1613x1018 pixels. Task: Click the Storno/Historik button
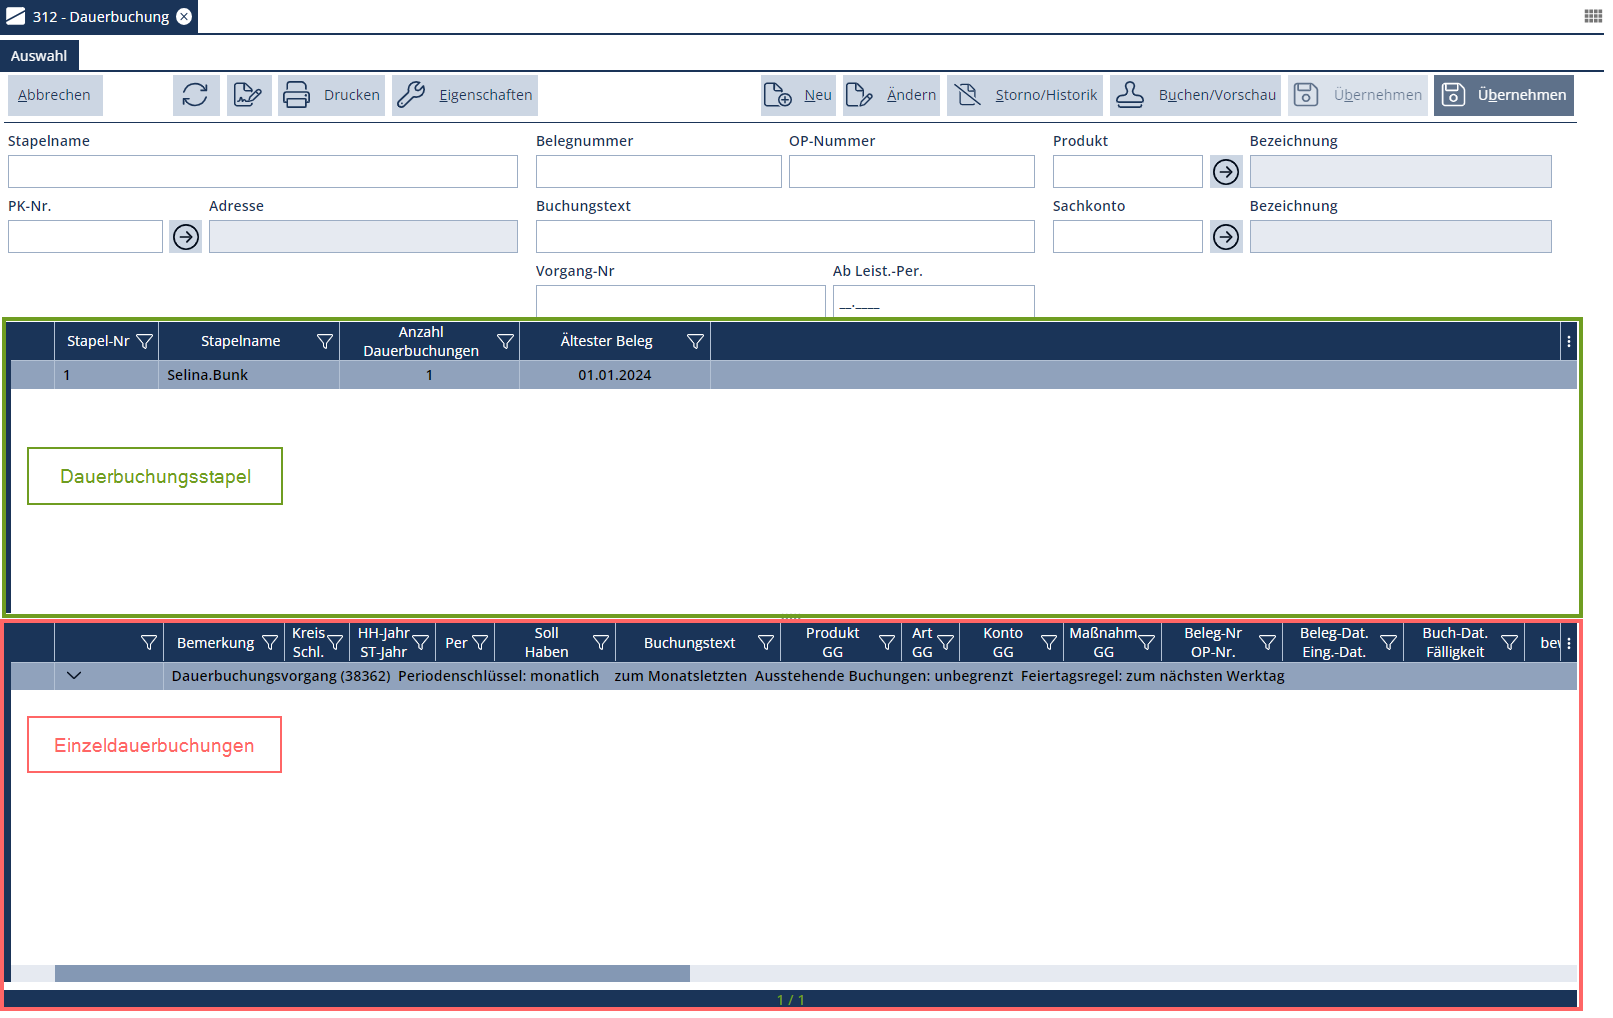pos(1025,95)
